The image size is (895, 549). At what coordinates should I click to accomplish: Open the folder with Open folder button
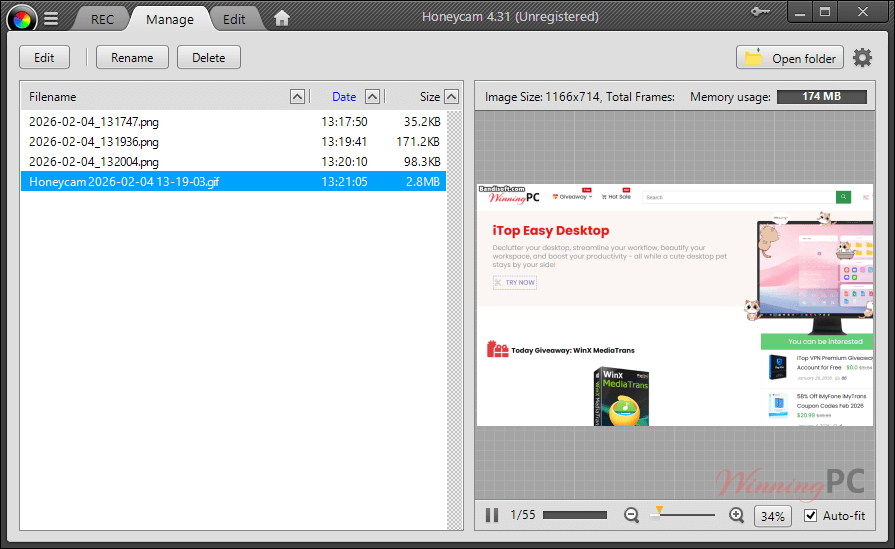coord(789,58)
